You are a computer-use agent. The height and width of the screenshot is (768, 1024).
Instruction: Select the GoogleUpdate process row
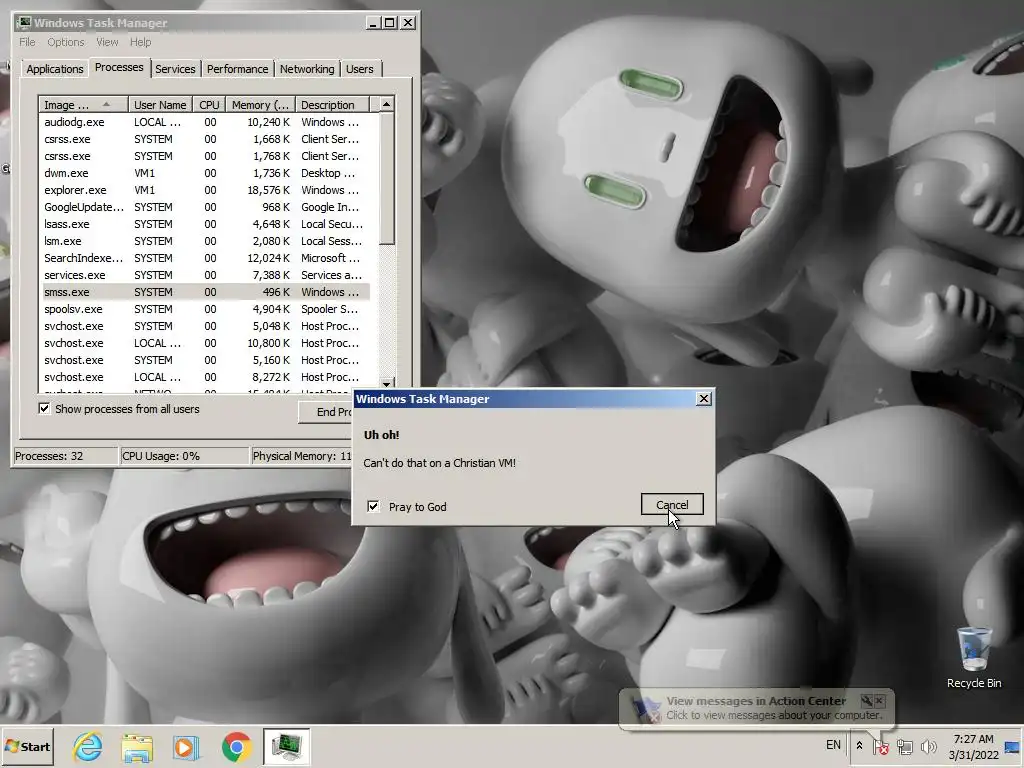pos(206,207)
